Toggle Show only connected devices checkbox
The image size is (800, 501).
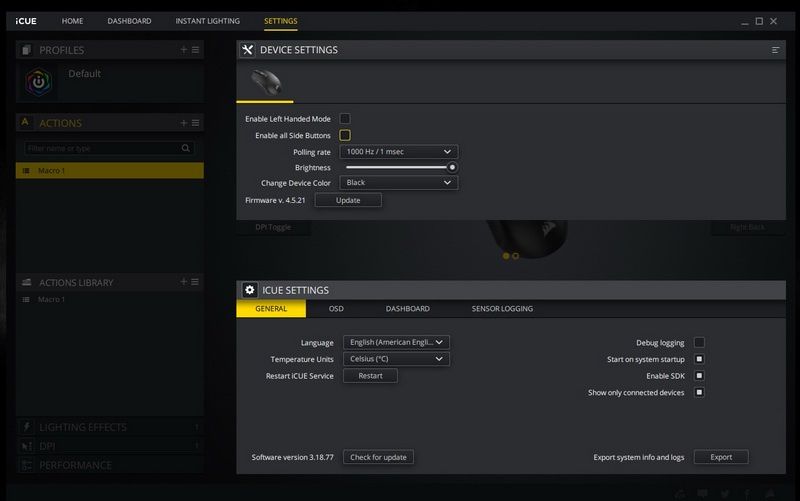699,392
